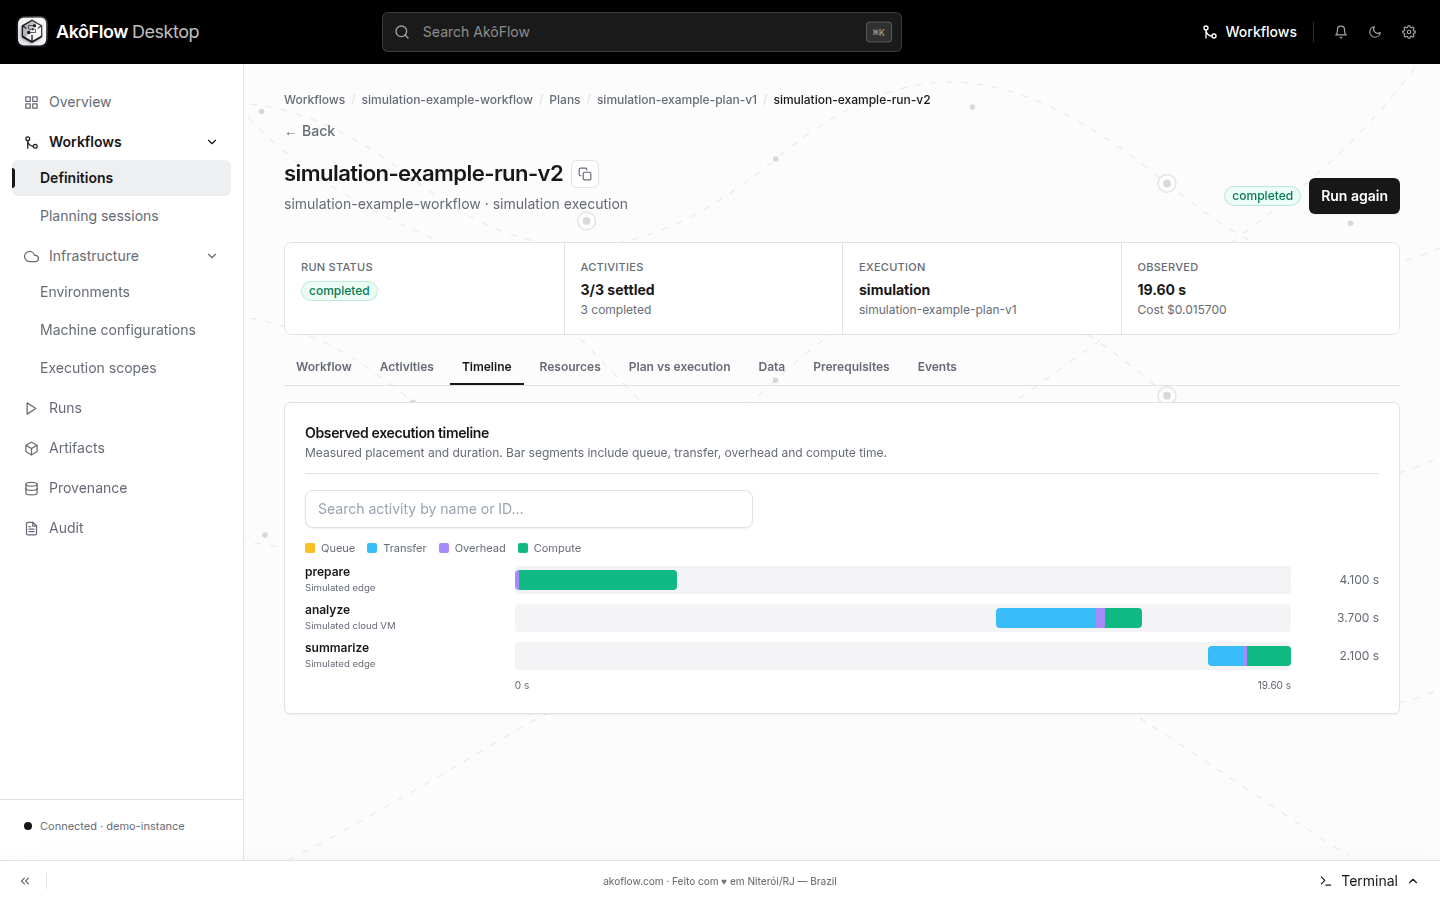Click the Workflows branch icon in header
The width and height of the screenshot is (1440, 900).
pyautogui.click(x=1210, y=32)
